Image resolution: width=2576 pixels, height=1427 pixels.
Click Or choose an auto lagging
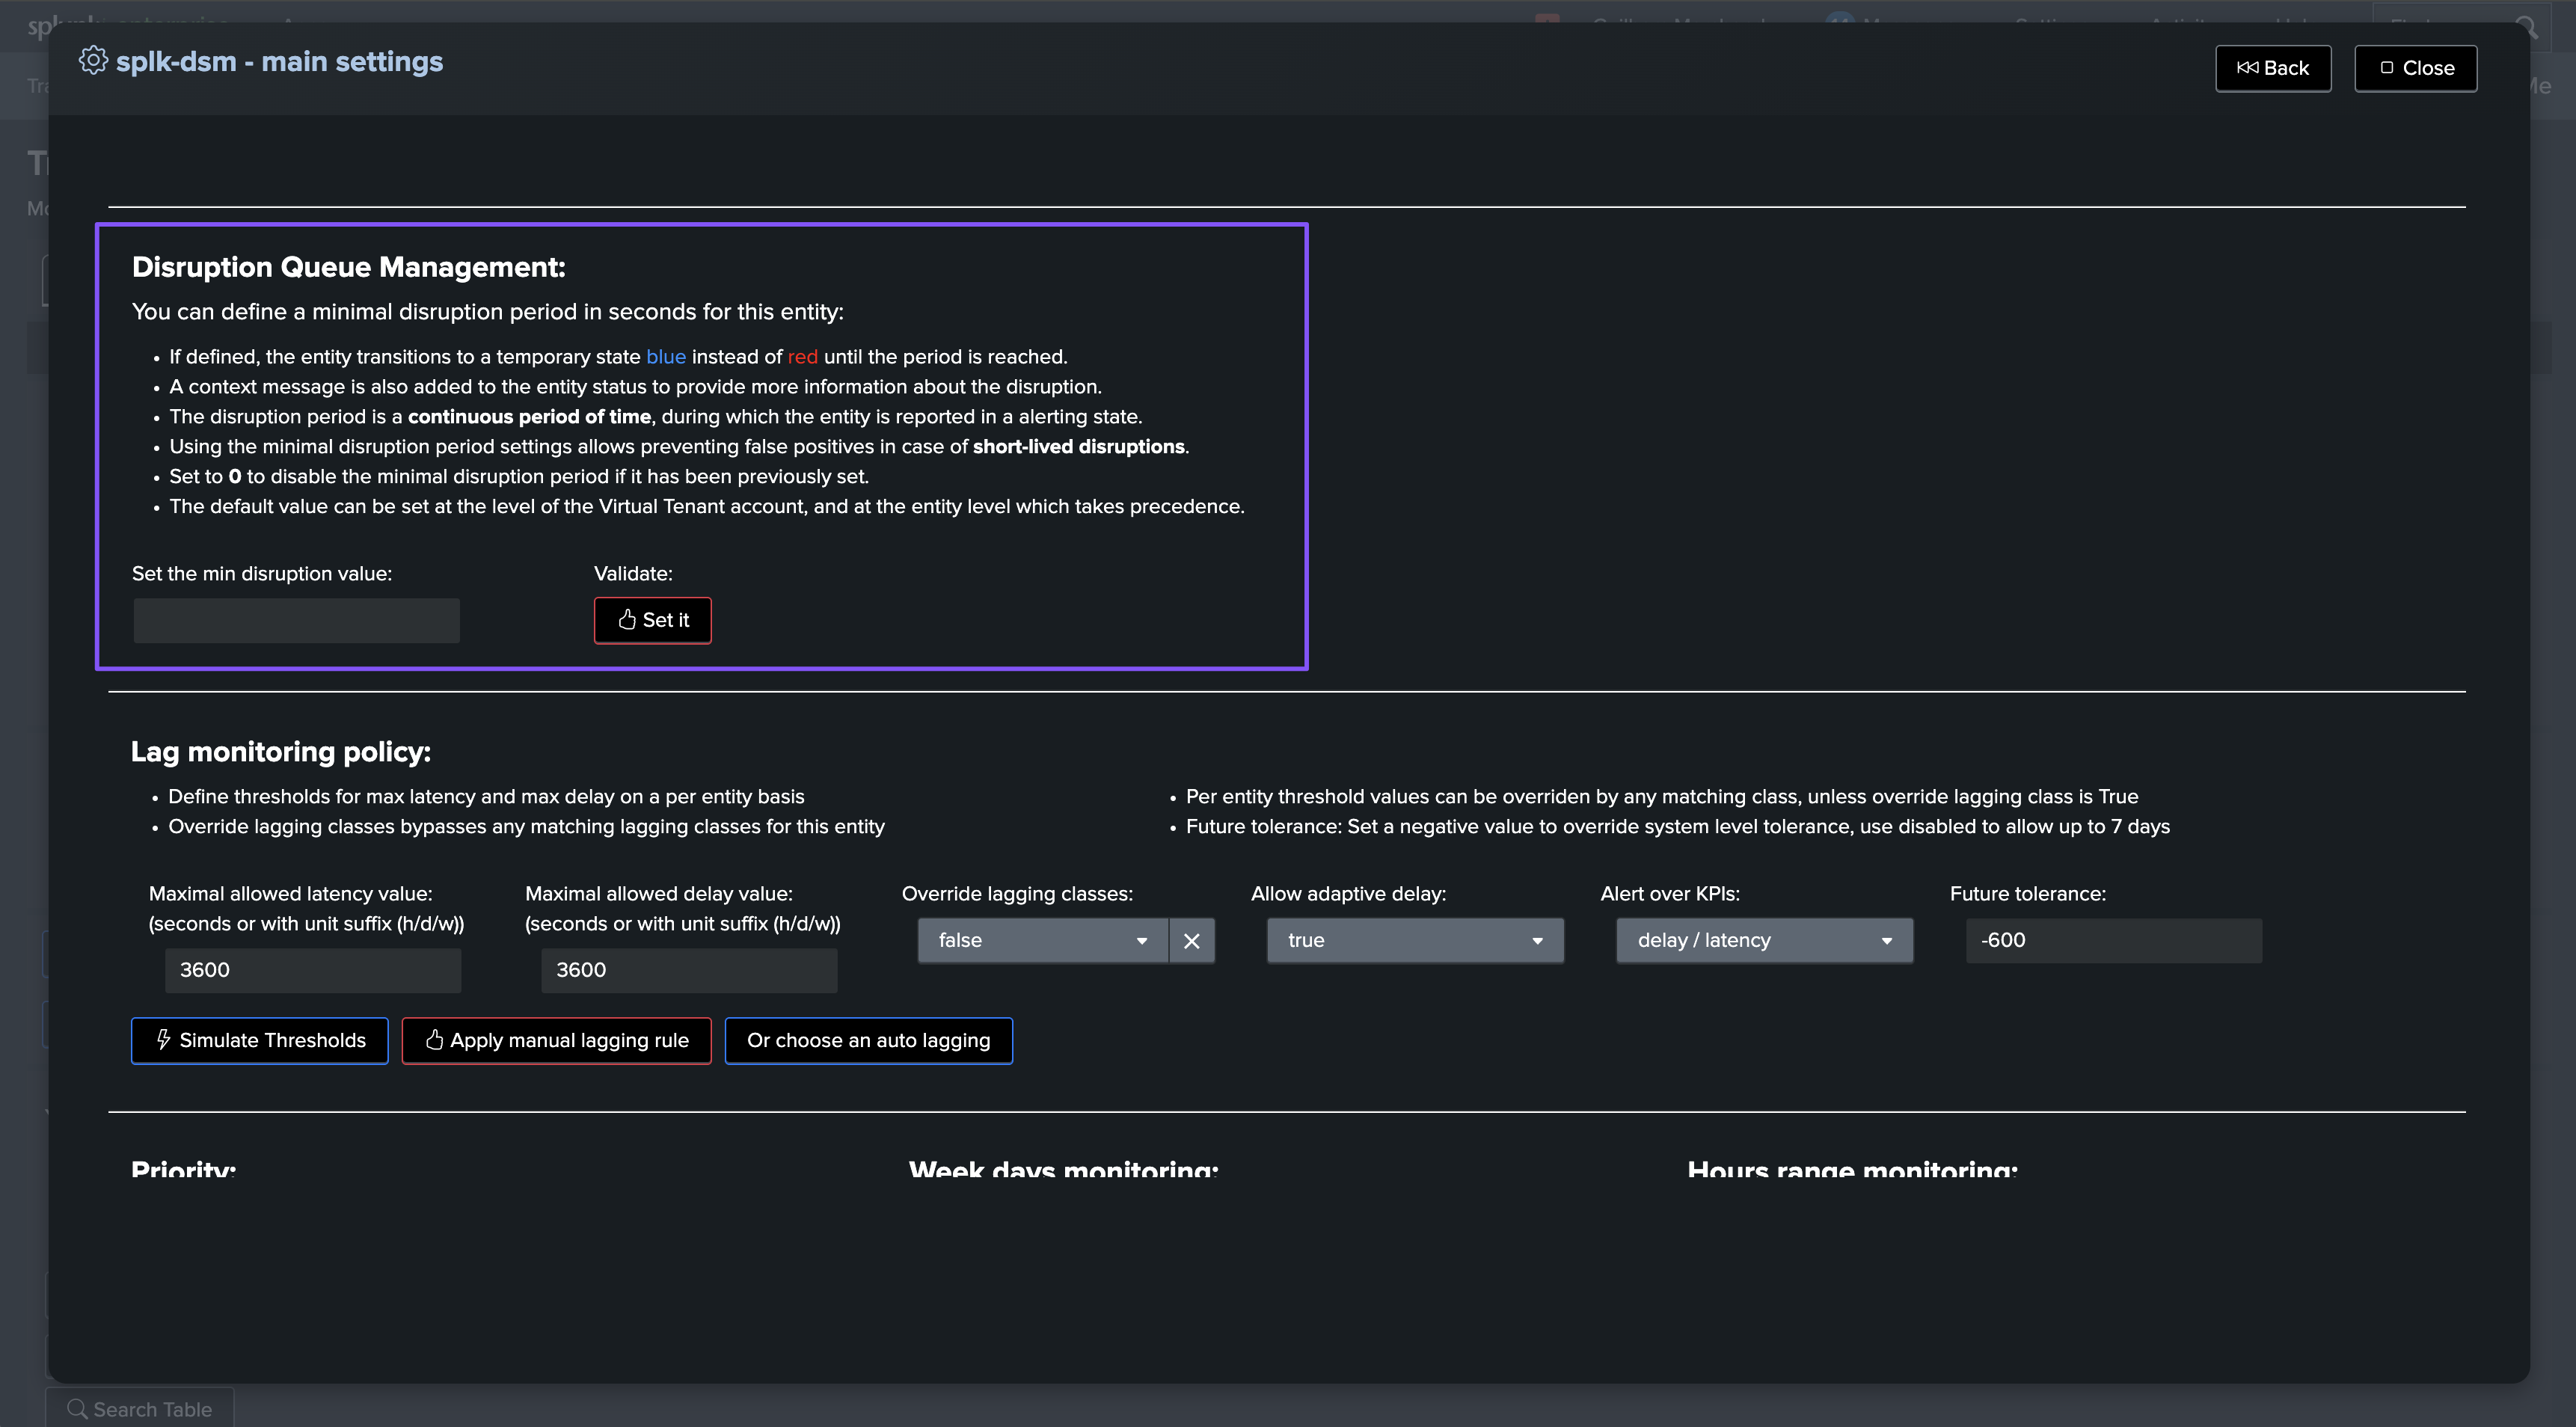tap(868, 1040)
